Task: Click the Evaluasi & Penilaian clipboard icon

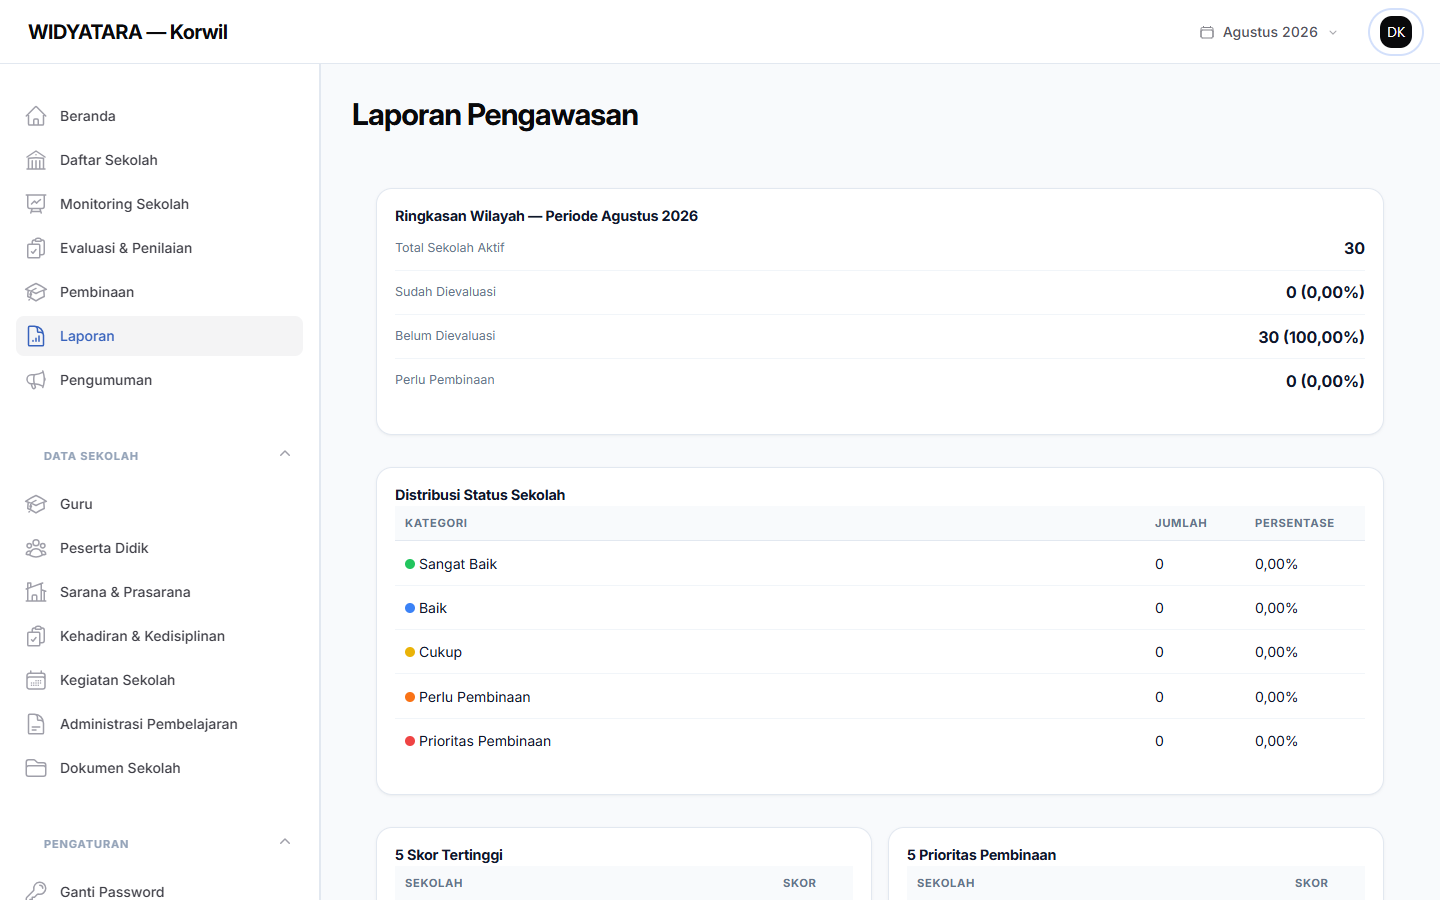Action: coord(36,248)
